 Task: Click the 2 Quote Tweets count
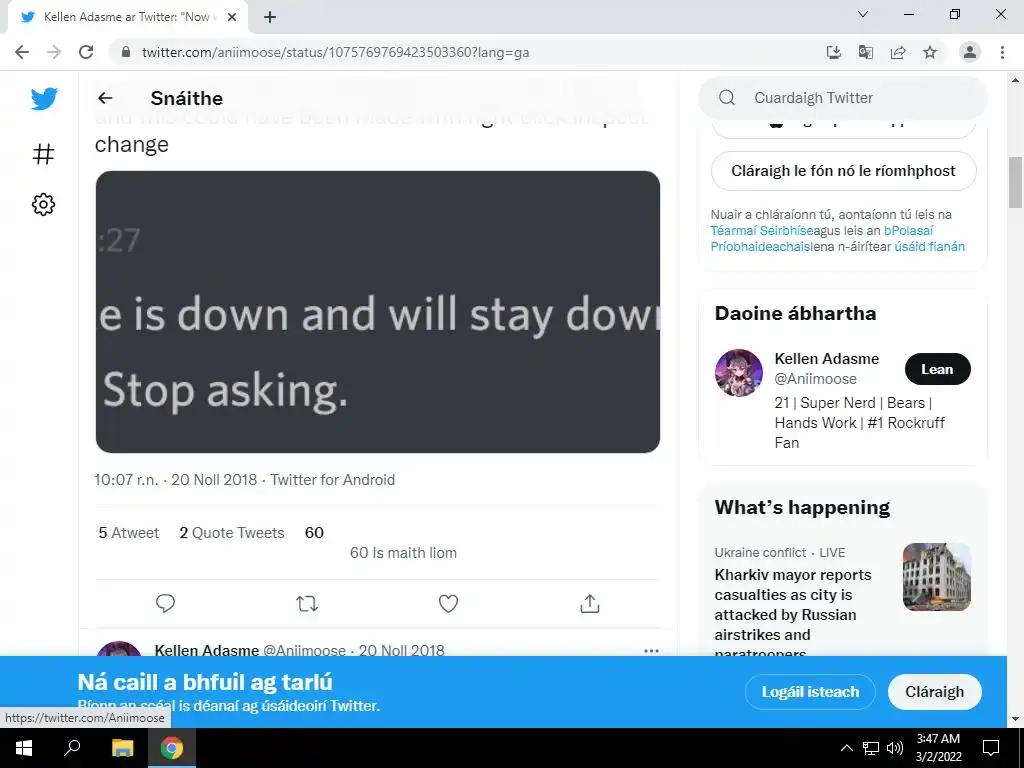coord(232,533)
